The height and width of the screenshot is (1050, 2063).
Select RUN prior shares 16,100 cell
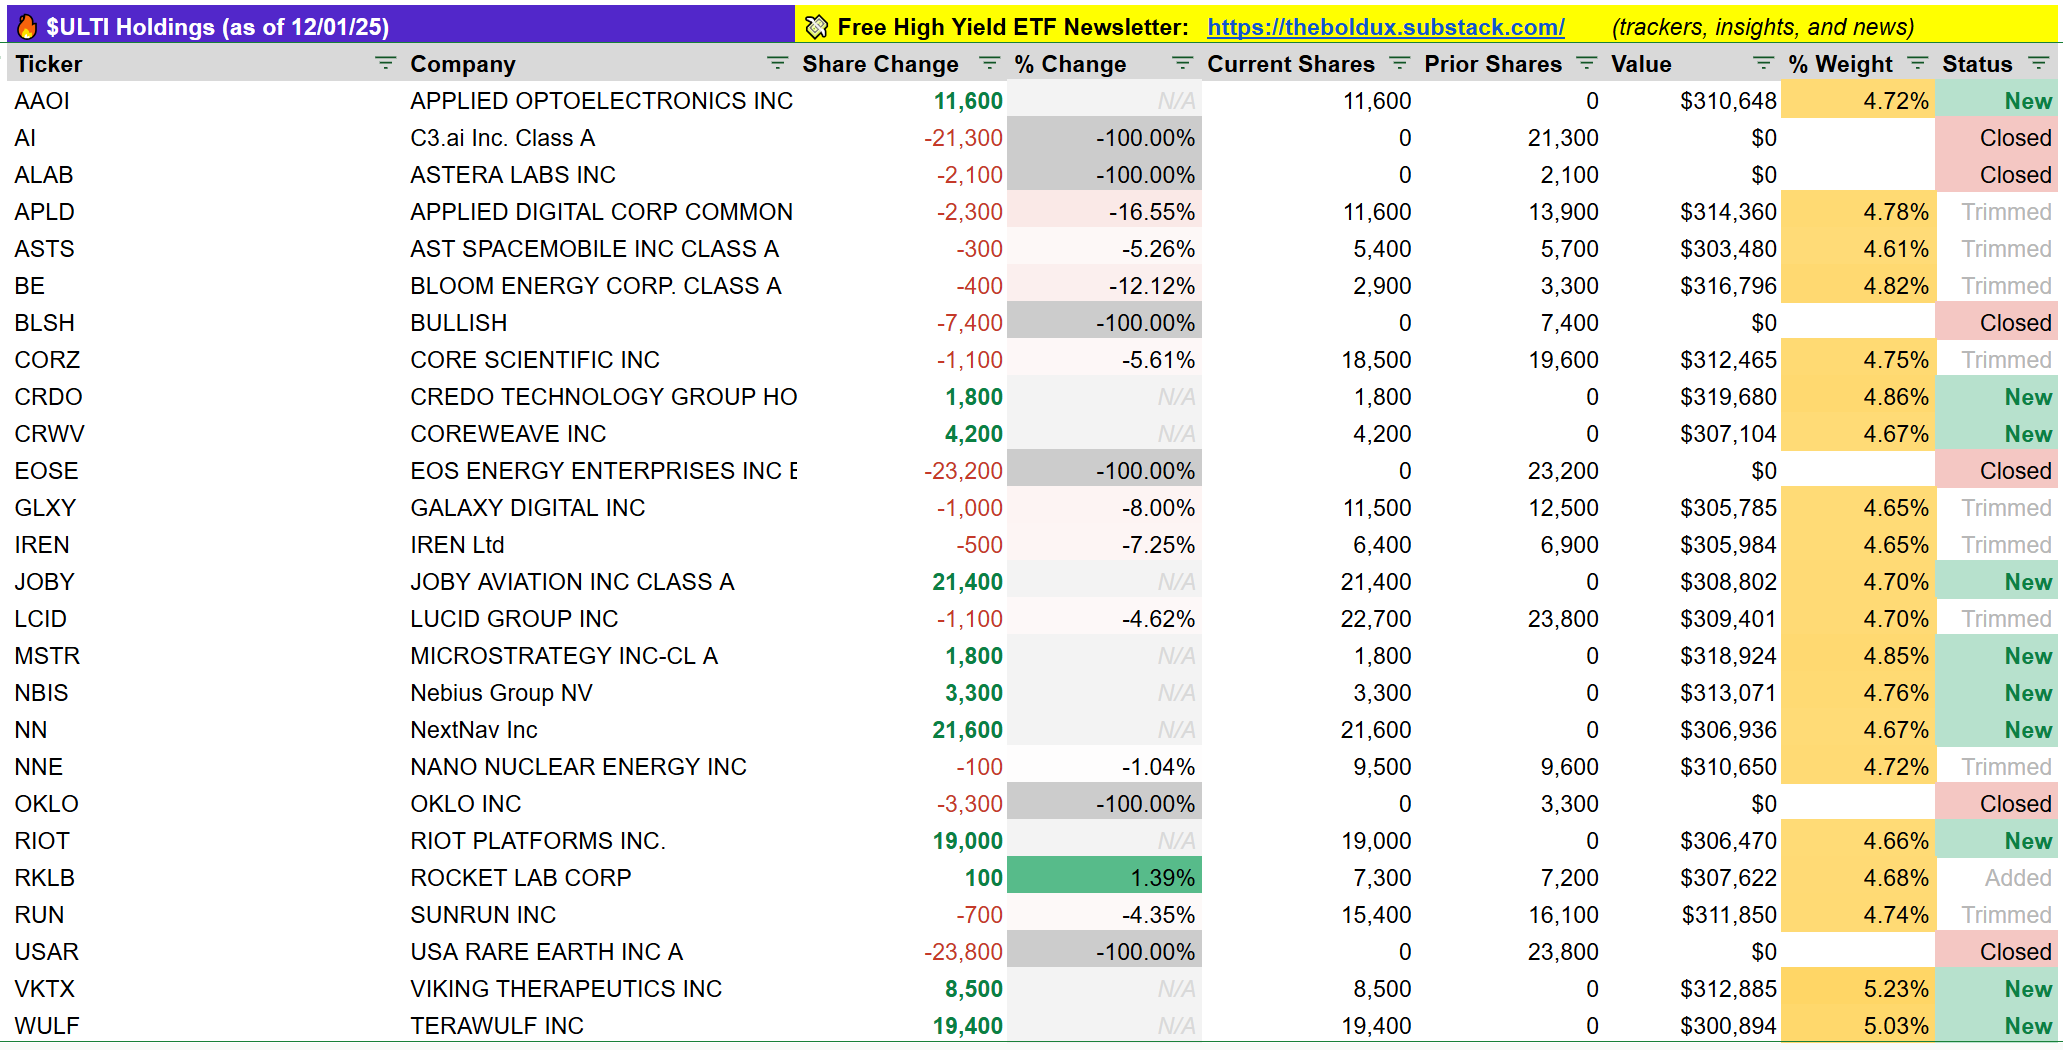pos(1510,915)
